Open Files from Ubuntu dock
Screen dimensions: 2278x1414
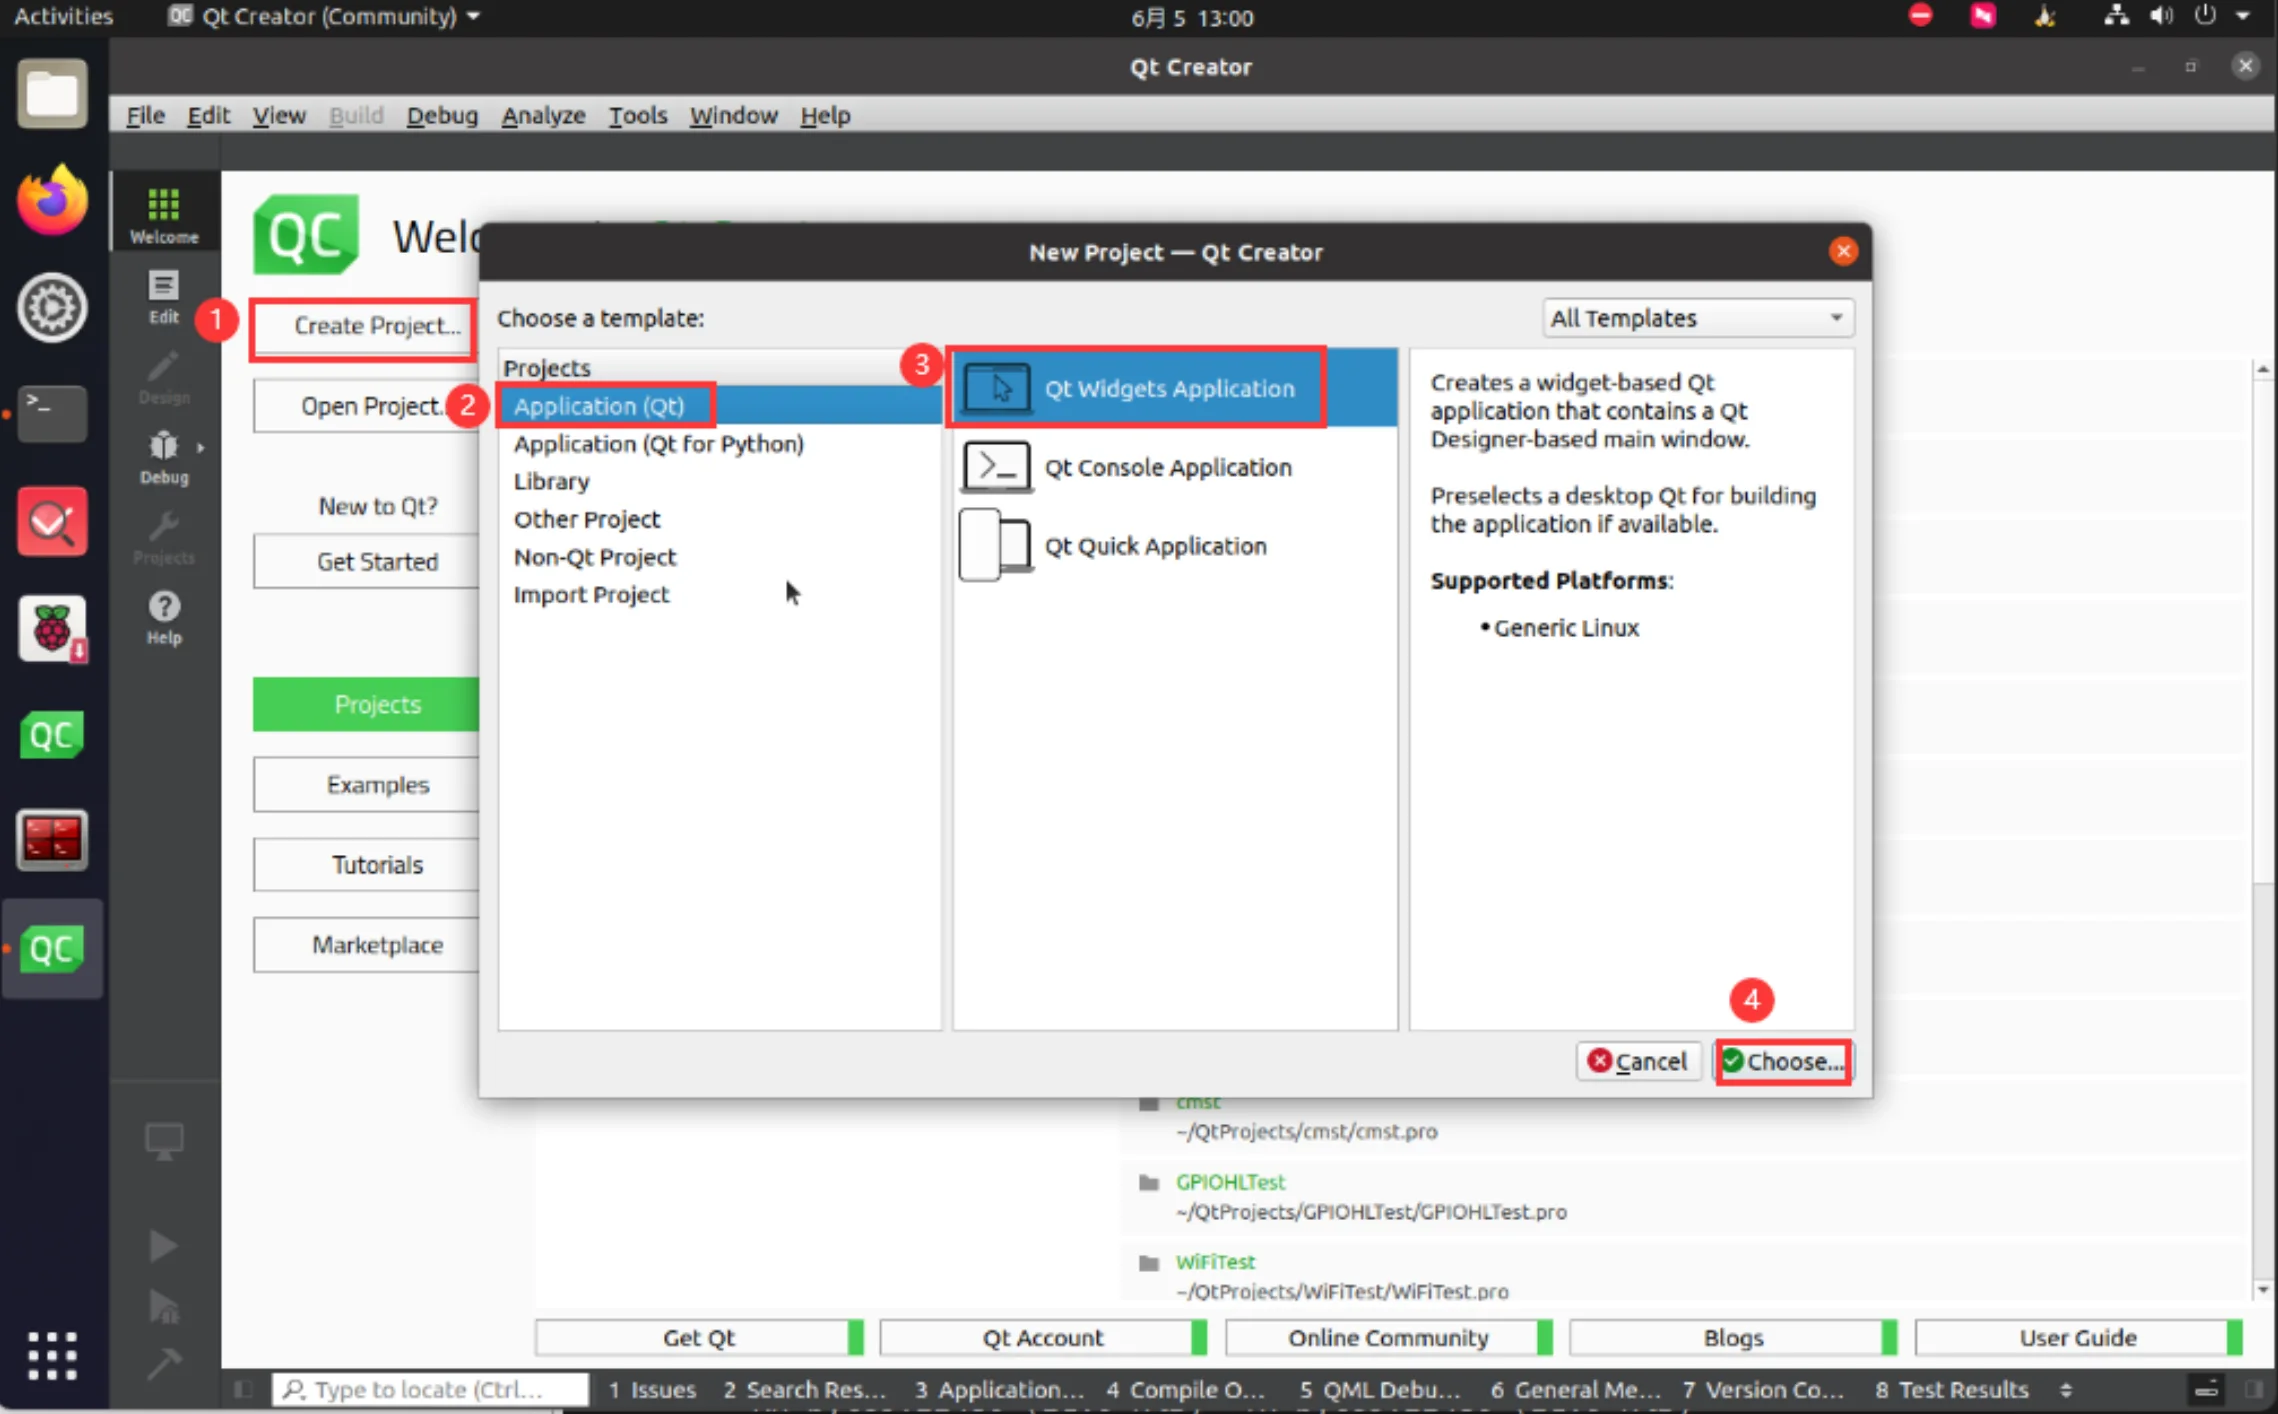[x=52, y=94]
